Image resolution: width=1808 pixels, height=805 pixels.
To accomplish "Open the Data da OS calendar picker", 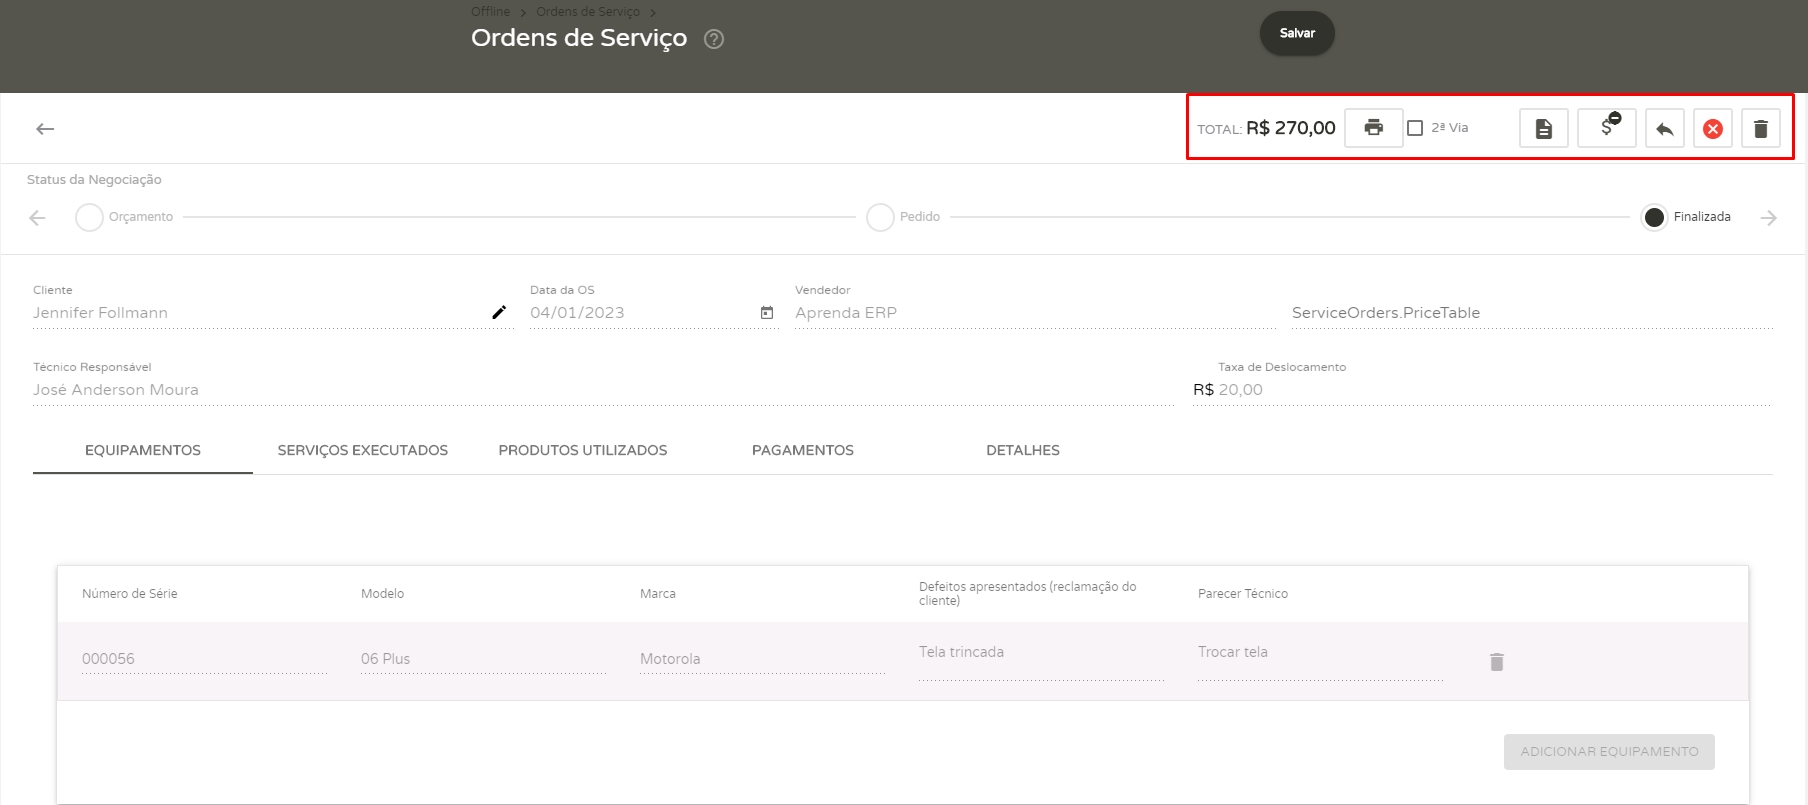I will click(767, 313).
